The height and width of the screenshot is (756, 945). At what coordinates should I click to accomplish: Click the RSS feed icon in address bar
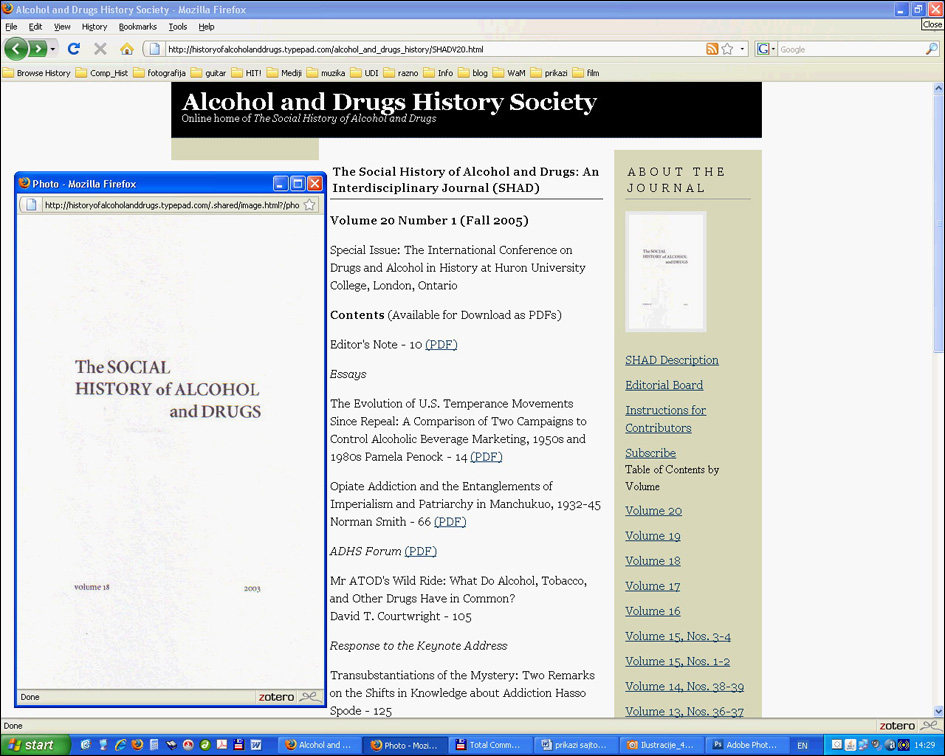[x=712, y=48]
